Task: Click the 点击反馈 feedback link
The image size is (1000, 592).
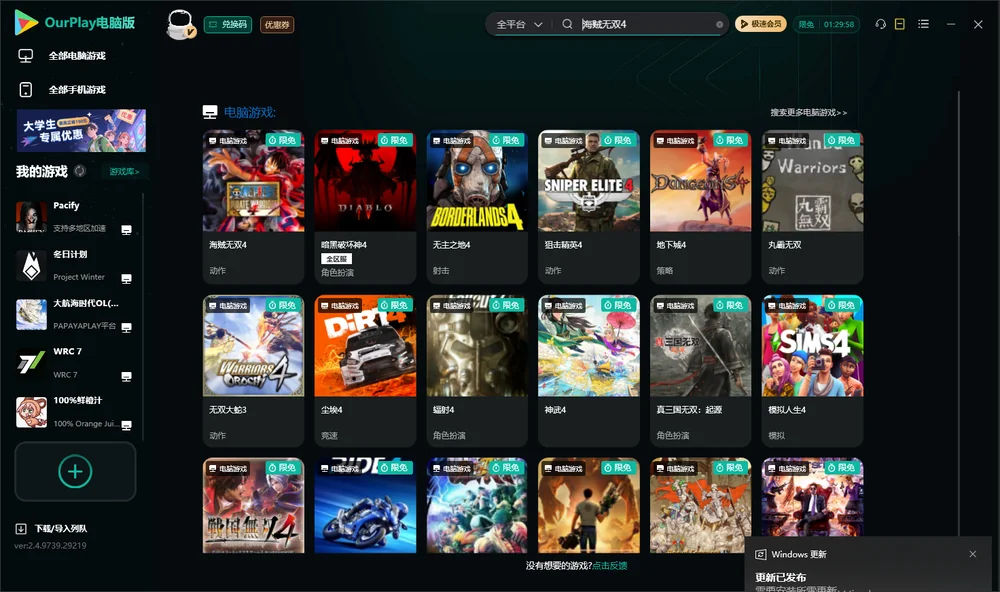Action: [x=610, y=565]
